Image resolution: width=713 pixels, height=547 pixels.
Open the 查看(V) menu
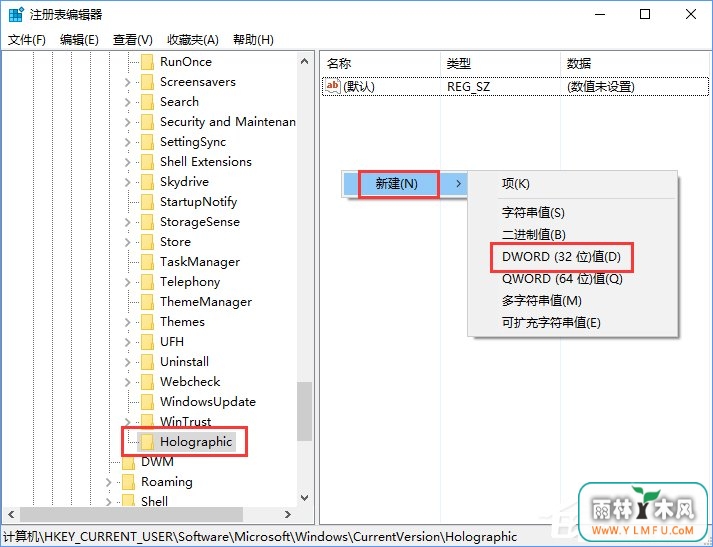point(133,40)
